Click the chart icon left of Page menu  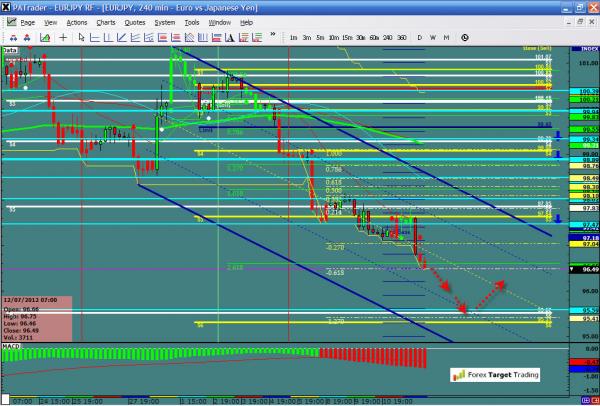[9, 21]
